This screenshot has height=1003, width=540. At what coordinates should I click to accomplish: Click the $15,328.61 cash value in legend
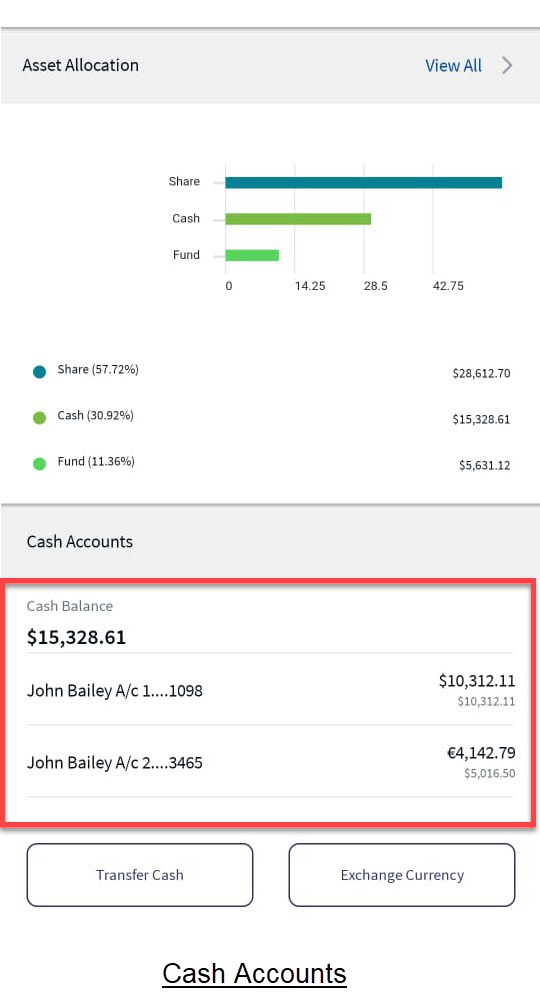point(481,420)
